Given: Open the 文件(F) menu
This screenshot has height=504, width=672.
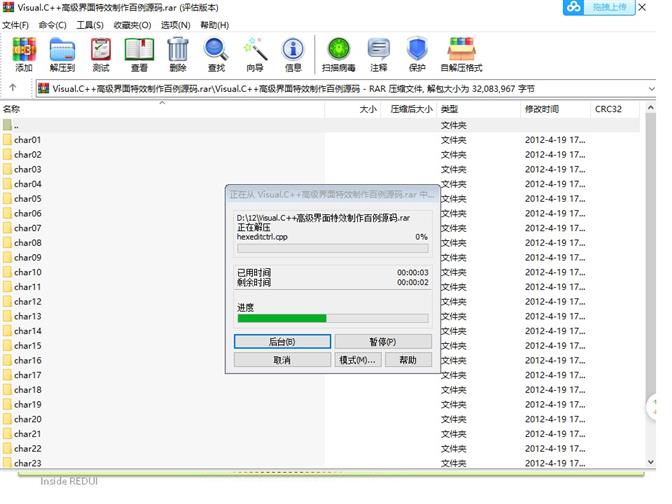Looking at the screenshot, I should click(x=15, y=25).
